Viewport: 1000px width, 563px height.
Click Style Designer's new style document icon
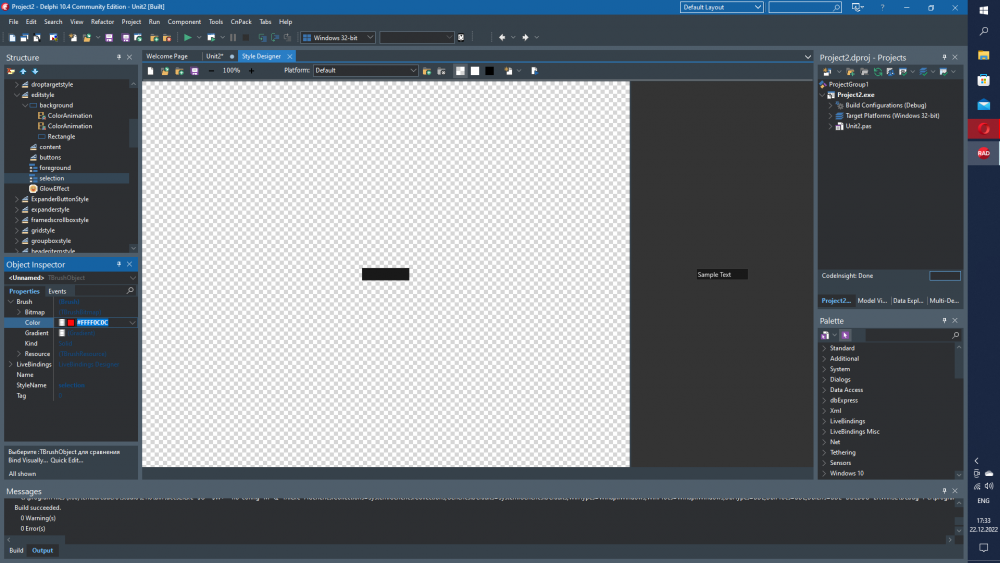tap(151, 71)
